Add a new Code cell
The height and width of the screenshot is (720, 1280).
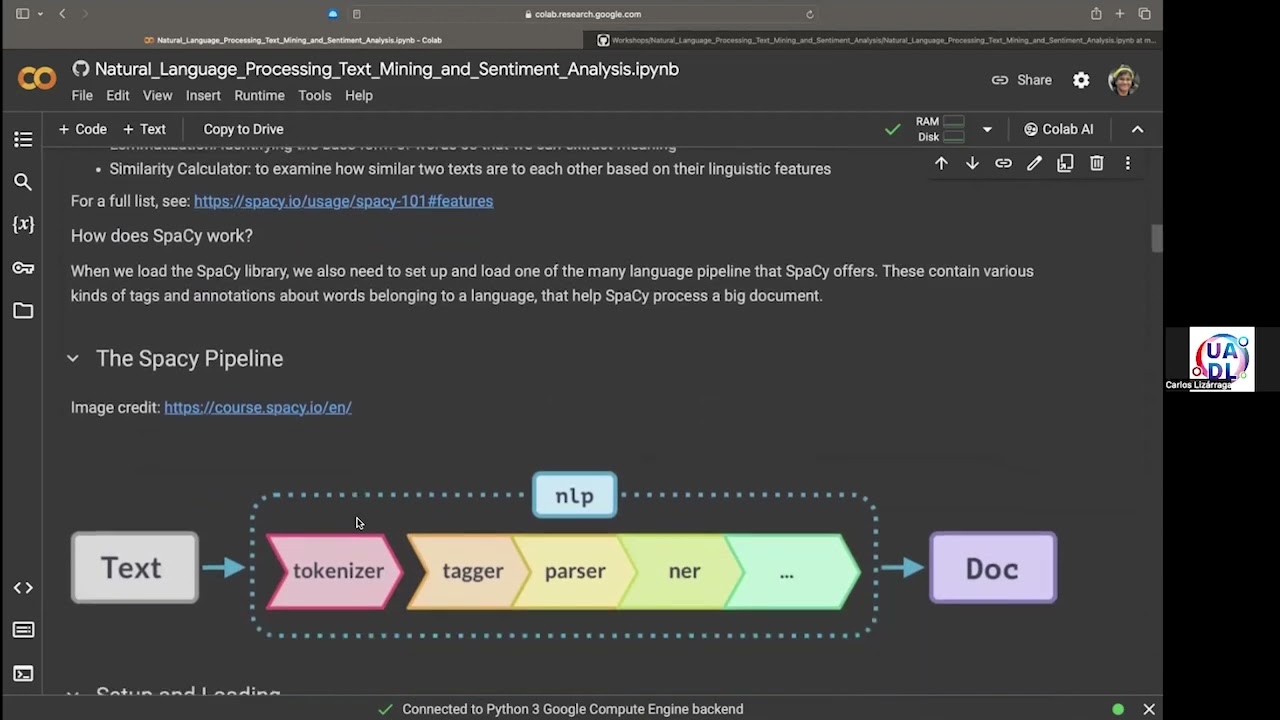click(82, 129)
